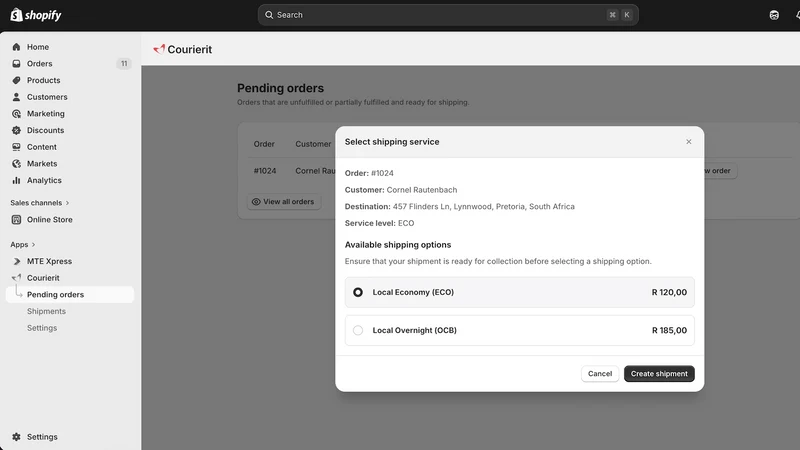Image resolution: width=800 pixels, height=450 pixels.
Task: Click the Courierit app icon in sidebar
Action: (x=16, y=278)
